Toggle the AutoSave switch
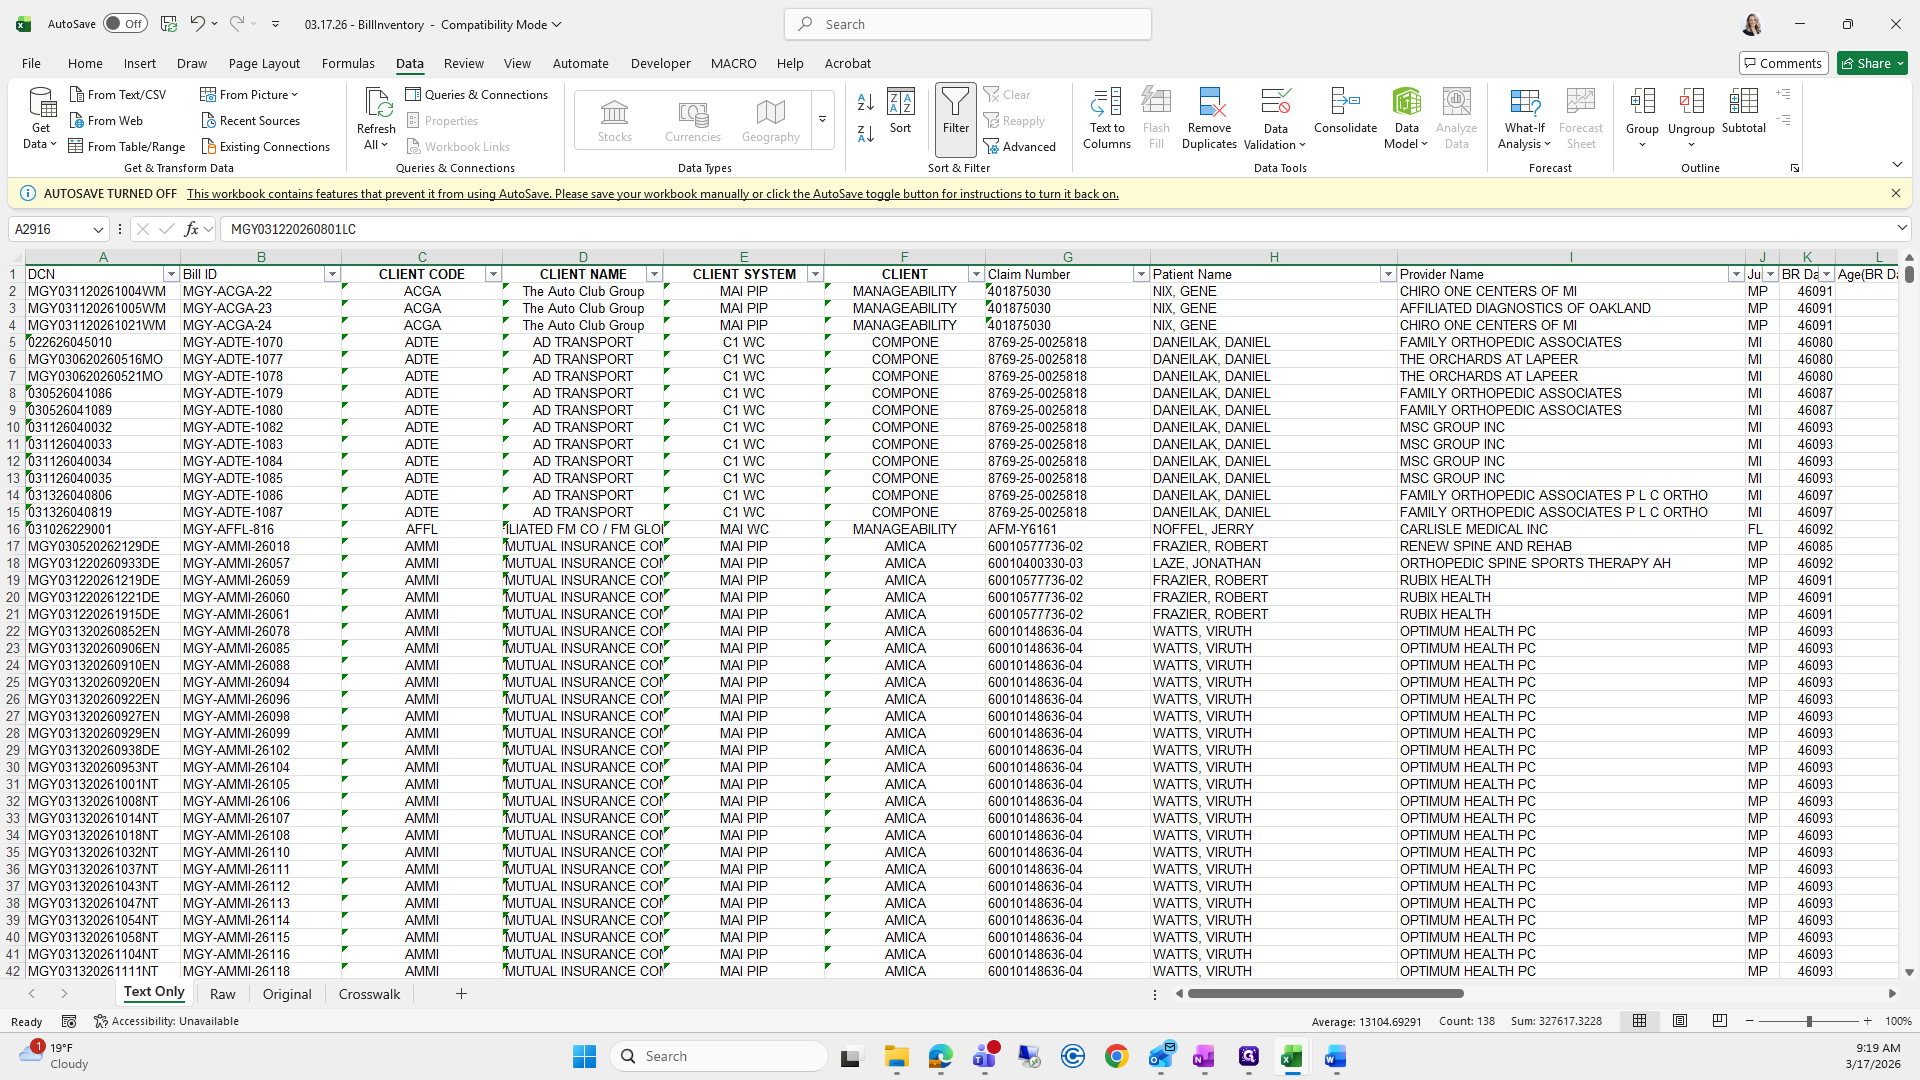Viewport: 1920px width, 1080px height. click(125, 24)
